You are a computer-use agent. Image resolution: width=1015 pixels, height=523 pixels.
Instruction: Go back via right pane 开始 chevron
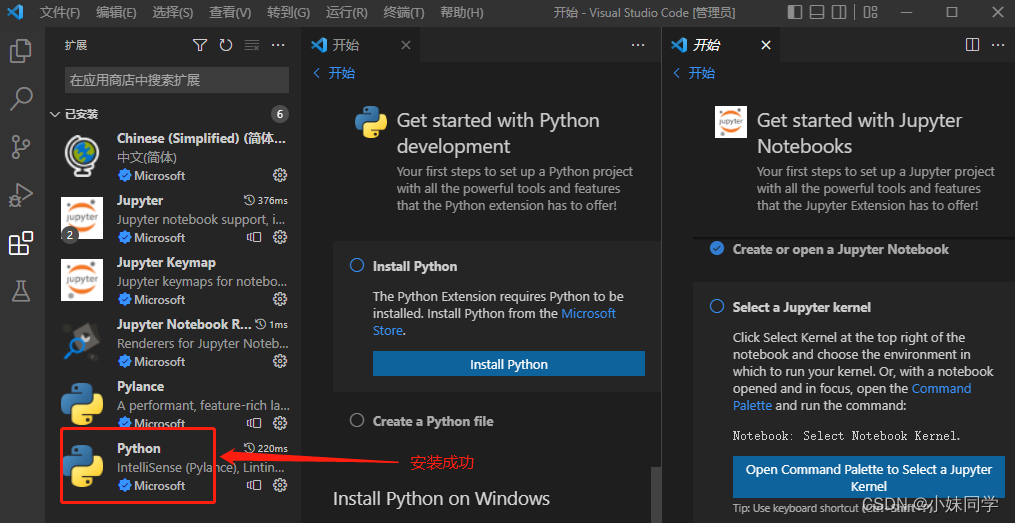pyautogui.click(x=676, y=73)
